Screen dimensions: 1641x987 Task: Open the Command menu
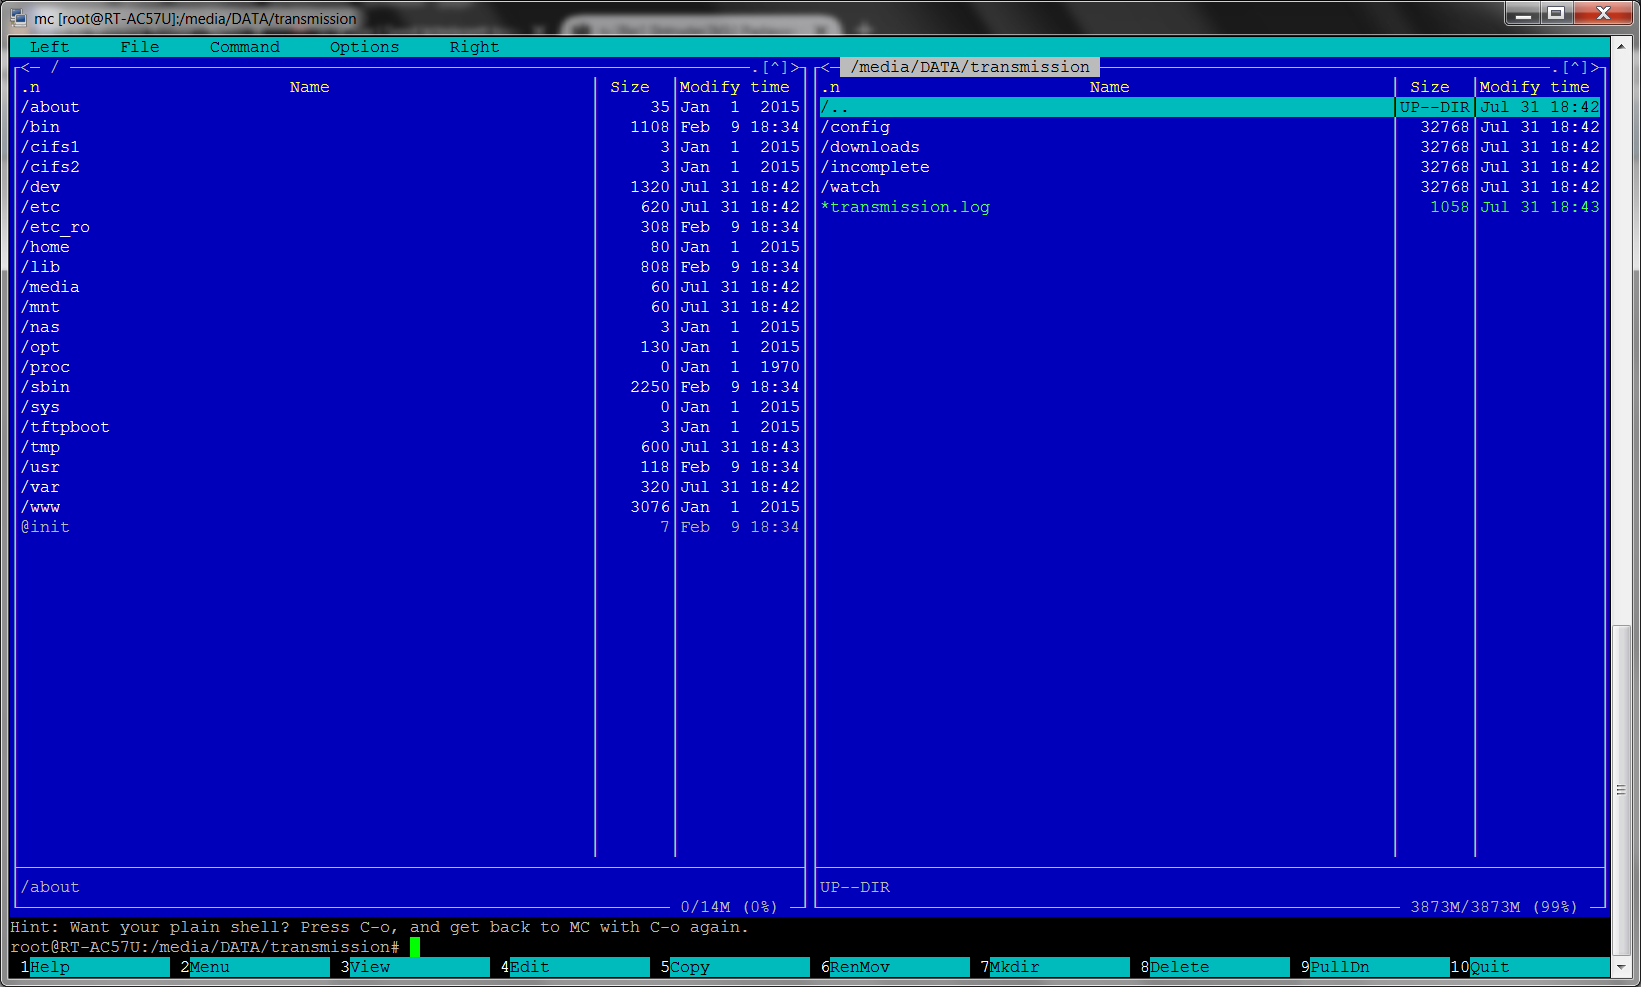click(x=244, y=47)
